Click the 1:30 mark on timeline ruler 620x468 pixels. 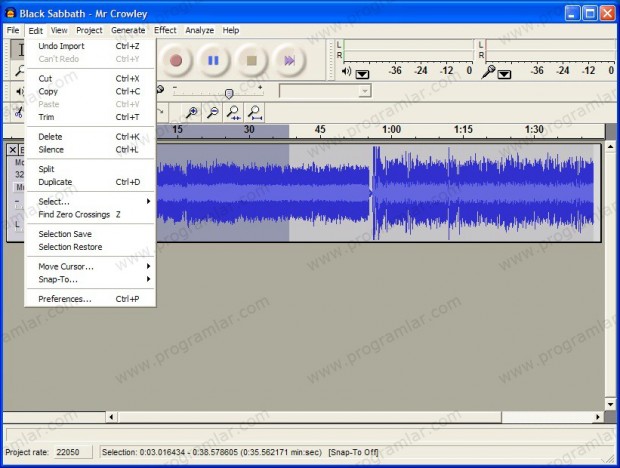pyautogui.click(x=534, y=130)
